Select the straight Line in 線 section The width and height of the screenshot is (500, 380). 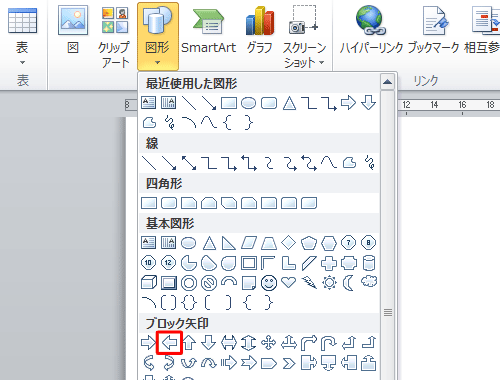coord(149,163)
